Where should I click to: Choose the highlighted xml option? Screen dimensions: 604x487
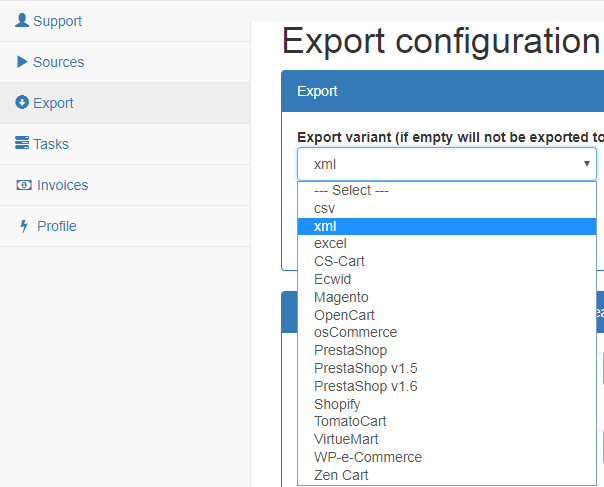[x=447, y=226]
